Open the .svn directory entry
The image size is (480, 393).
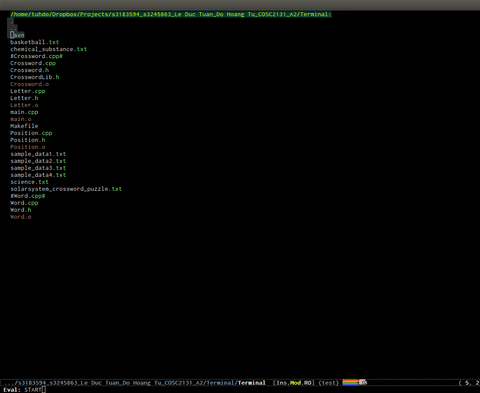pyautogui.click(x=17, y=35)
